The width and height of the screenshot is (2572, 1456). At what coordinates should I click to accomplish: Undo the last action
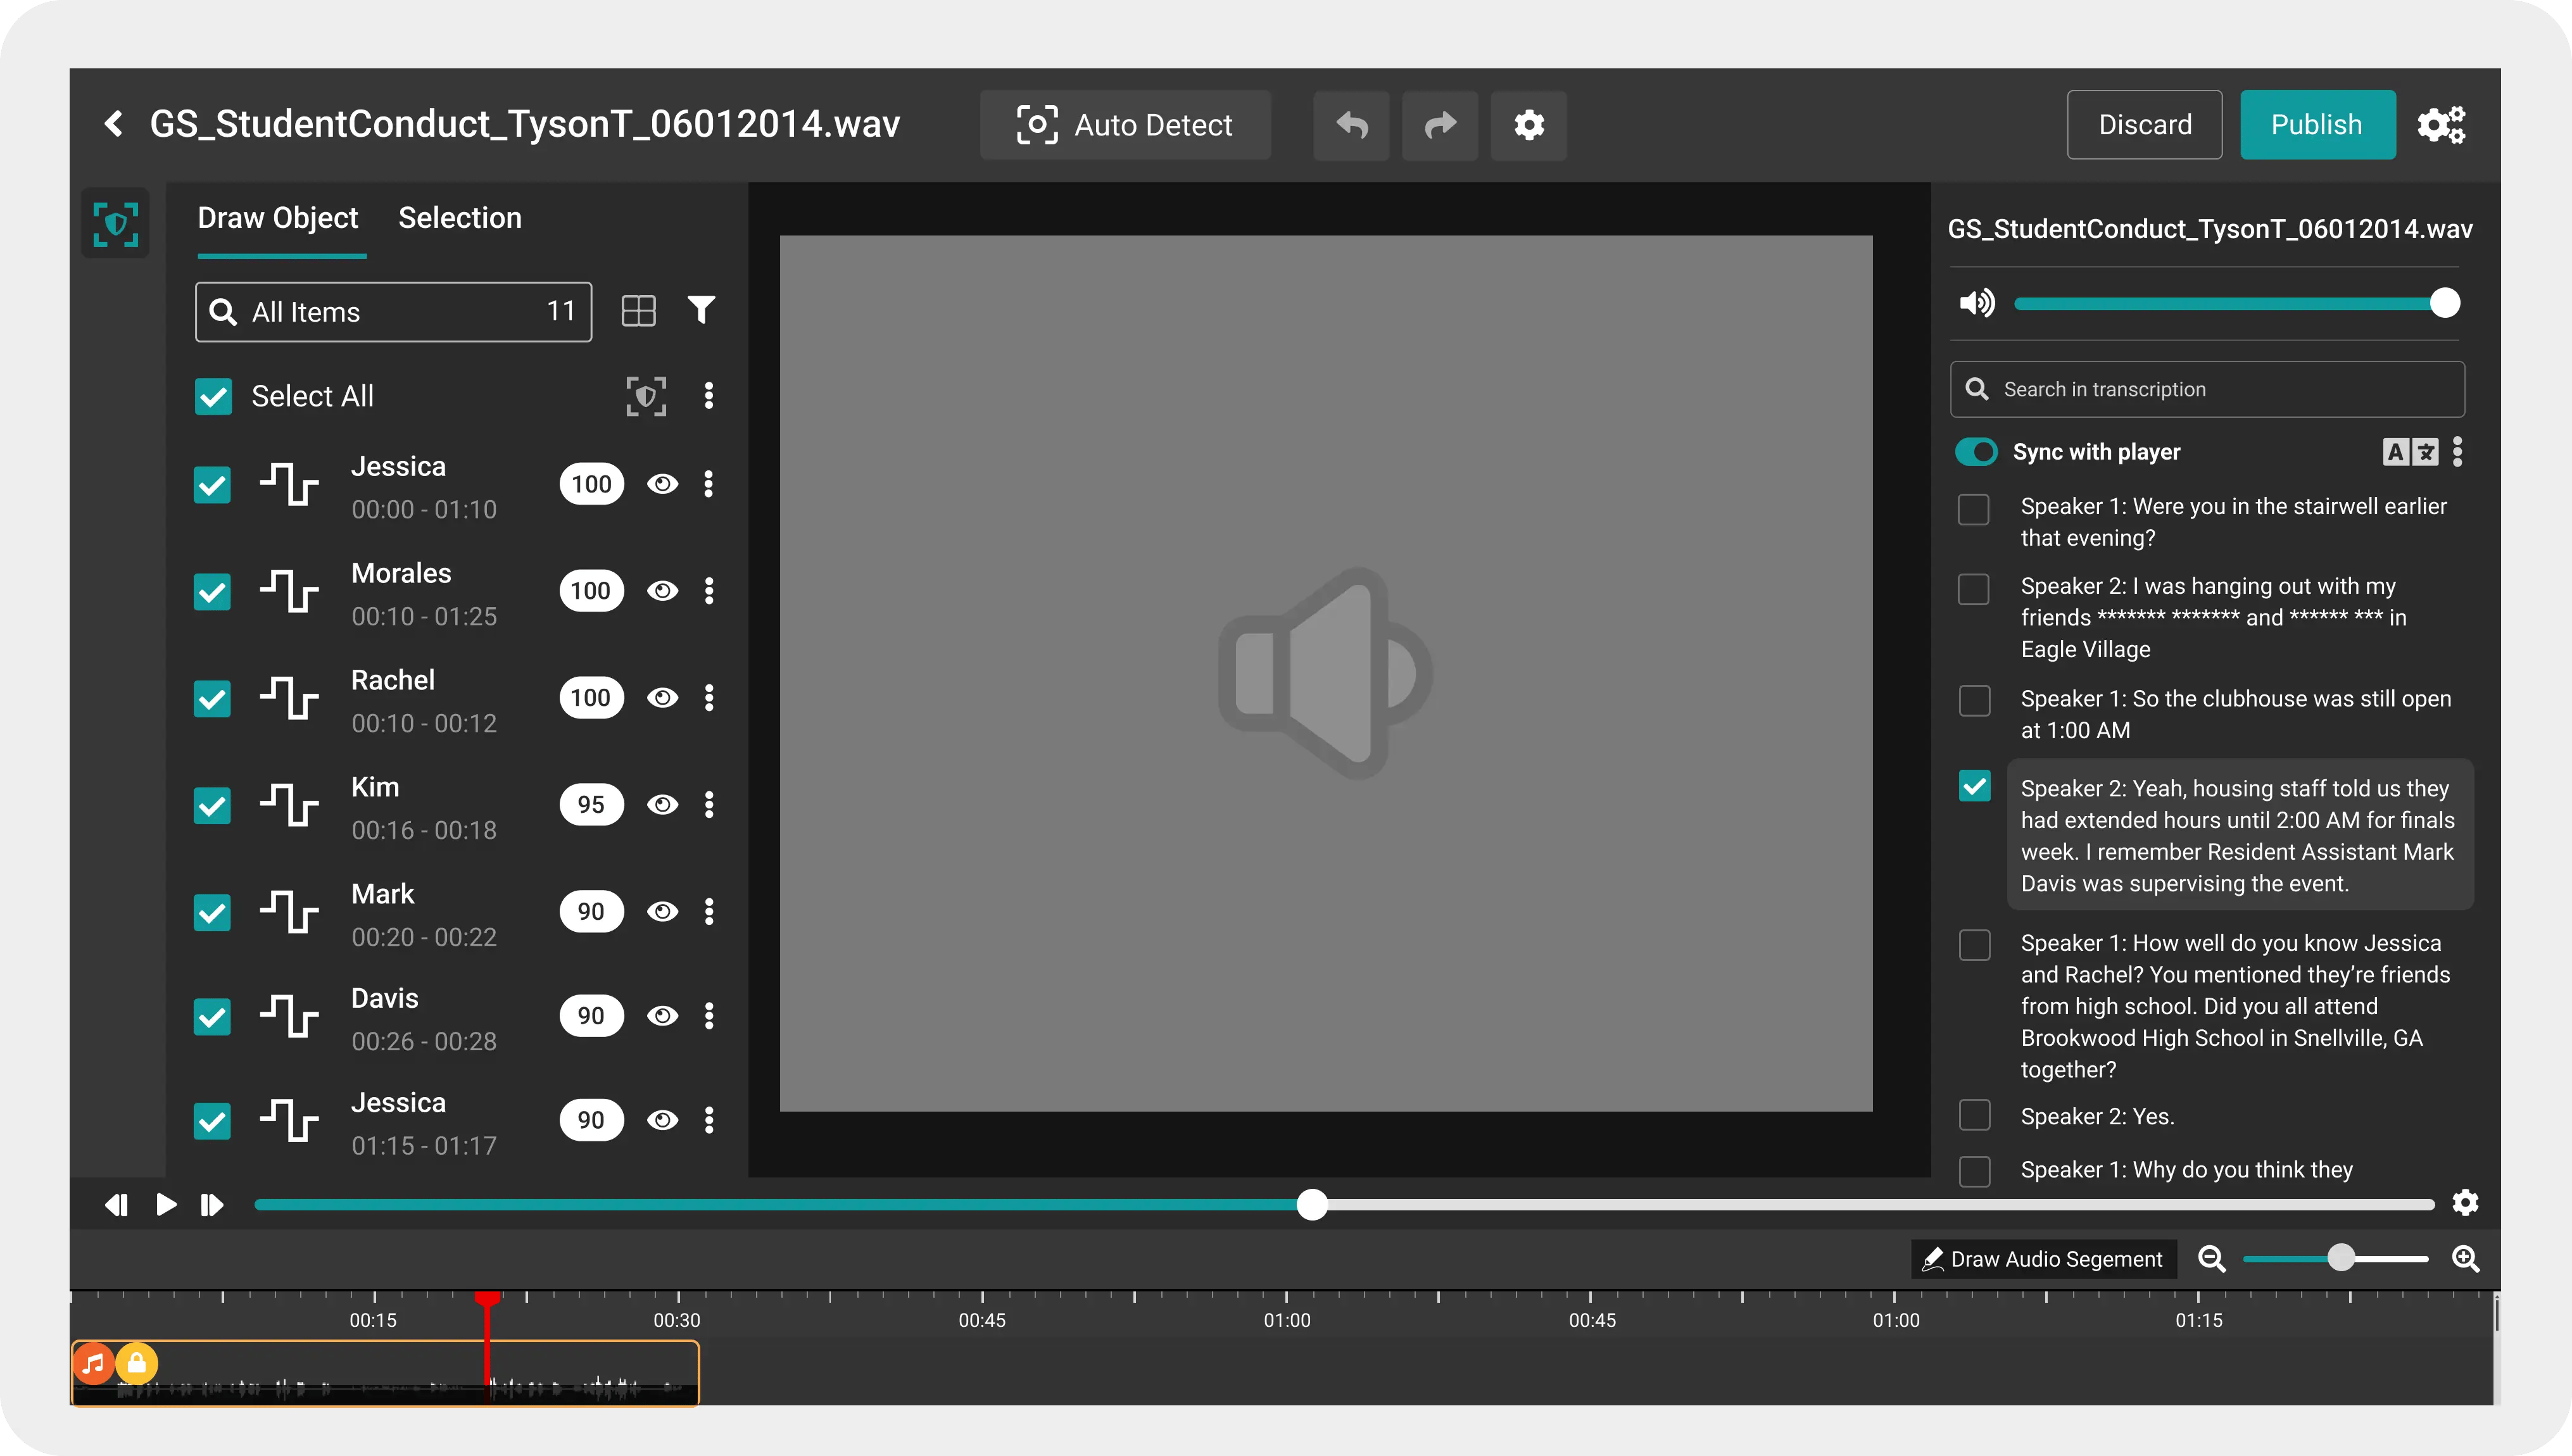click(x=1351, y=125)
